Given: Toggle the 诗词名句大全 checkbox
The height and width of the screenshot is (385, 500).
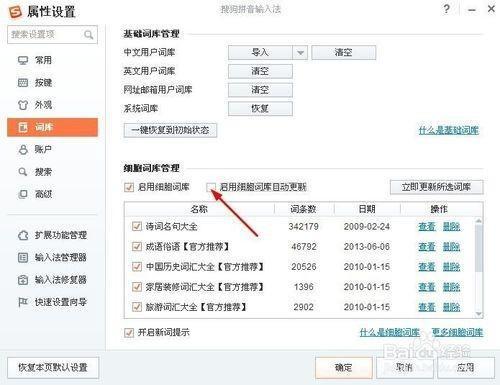Looking at the screenshot, I should click(x=137, y=226).
